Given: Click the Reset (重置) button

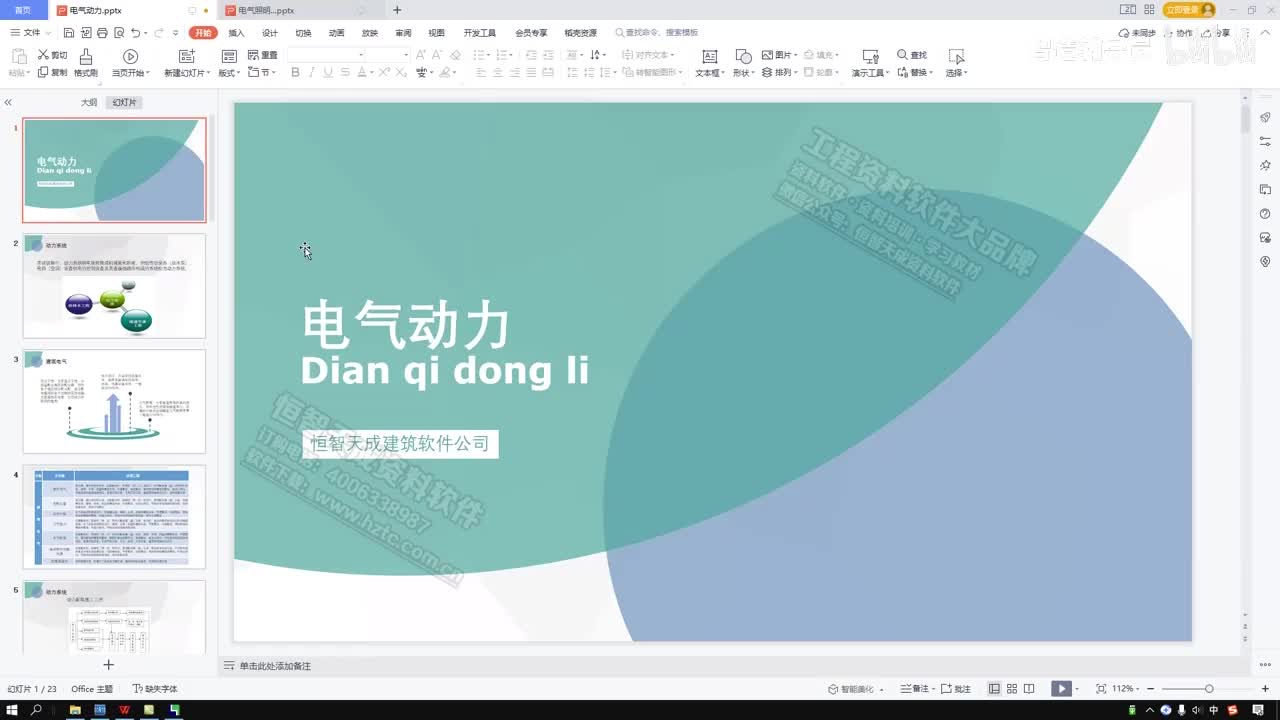Looking at the screenshot, I should point(262,55).
